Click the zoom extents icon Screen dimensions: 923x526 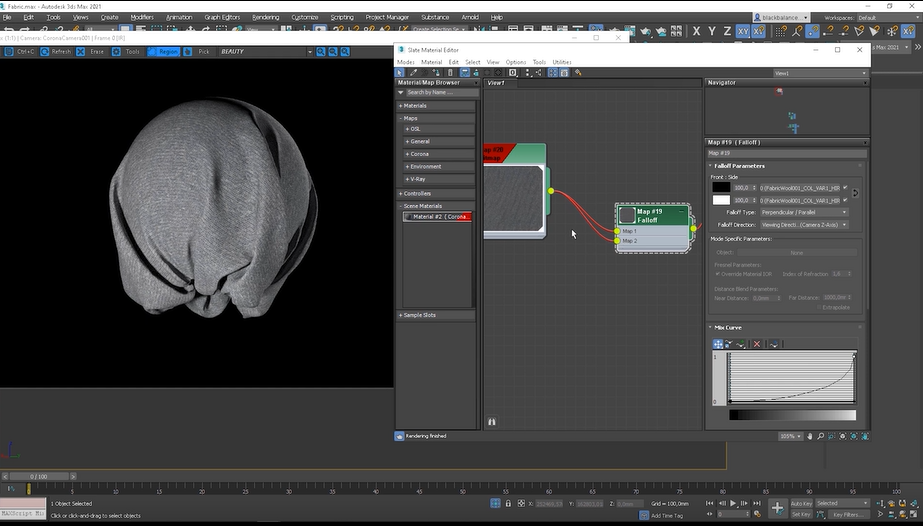843,436
